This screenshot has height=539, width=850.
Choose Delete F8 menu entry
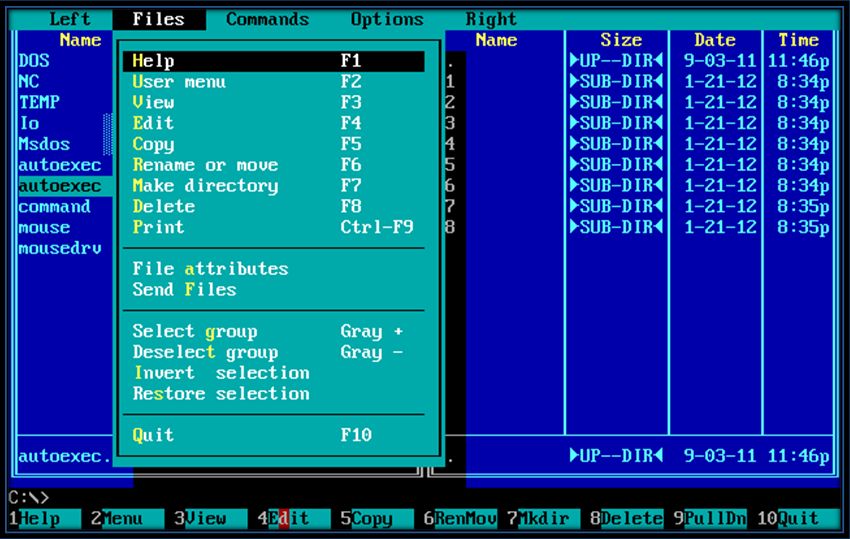[x=274, y=206]
